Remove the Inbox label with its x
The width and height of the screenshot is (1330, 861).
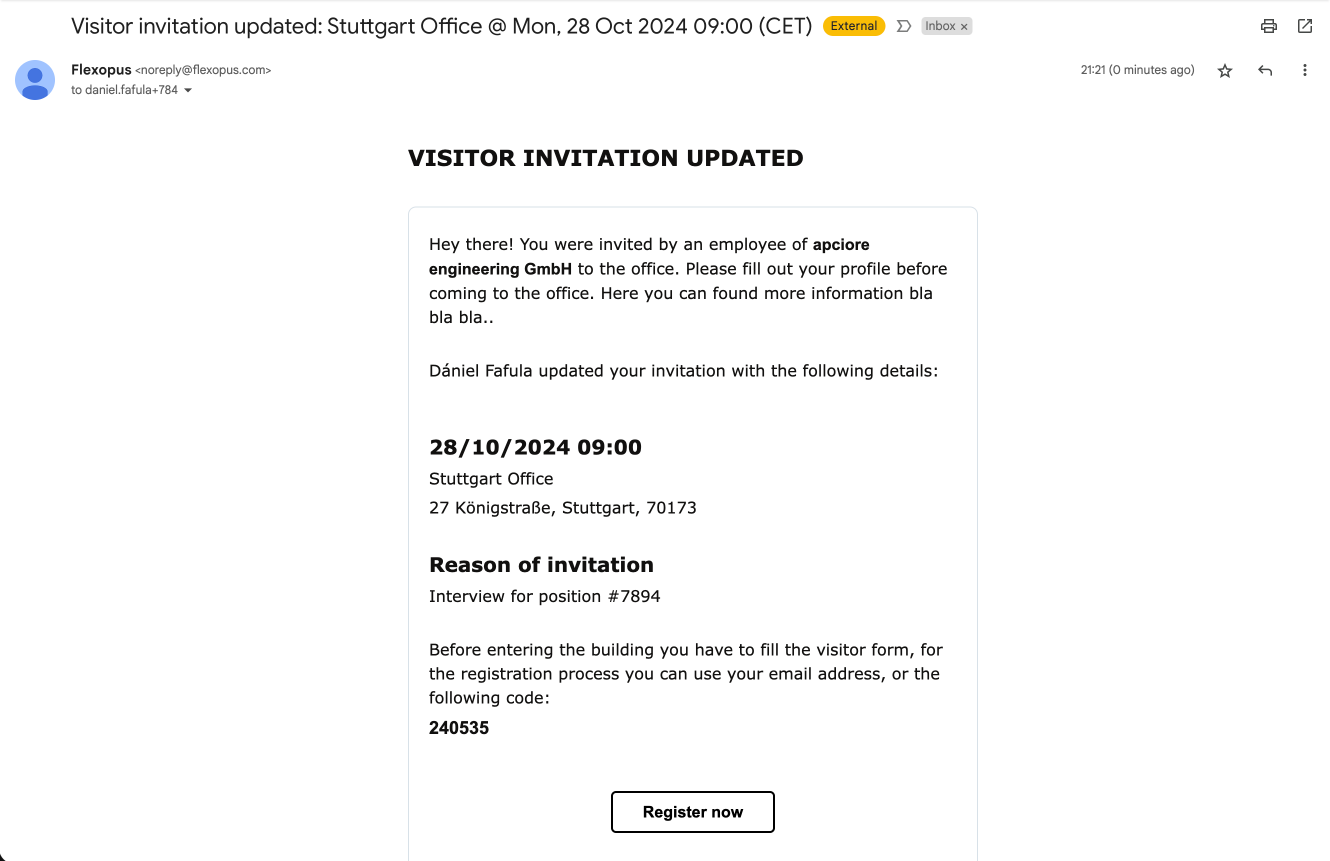coord(964,27)
